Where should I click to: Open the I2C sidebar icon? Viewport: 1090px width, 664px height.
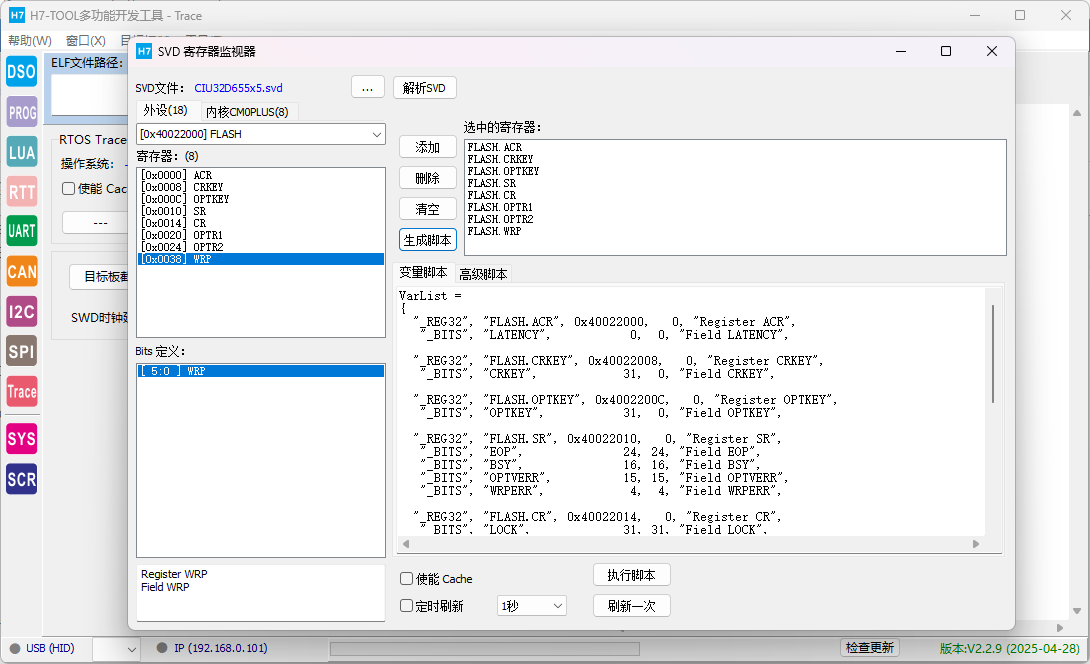22,311
